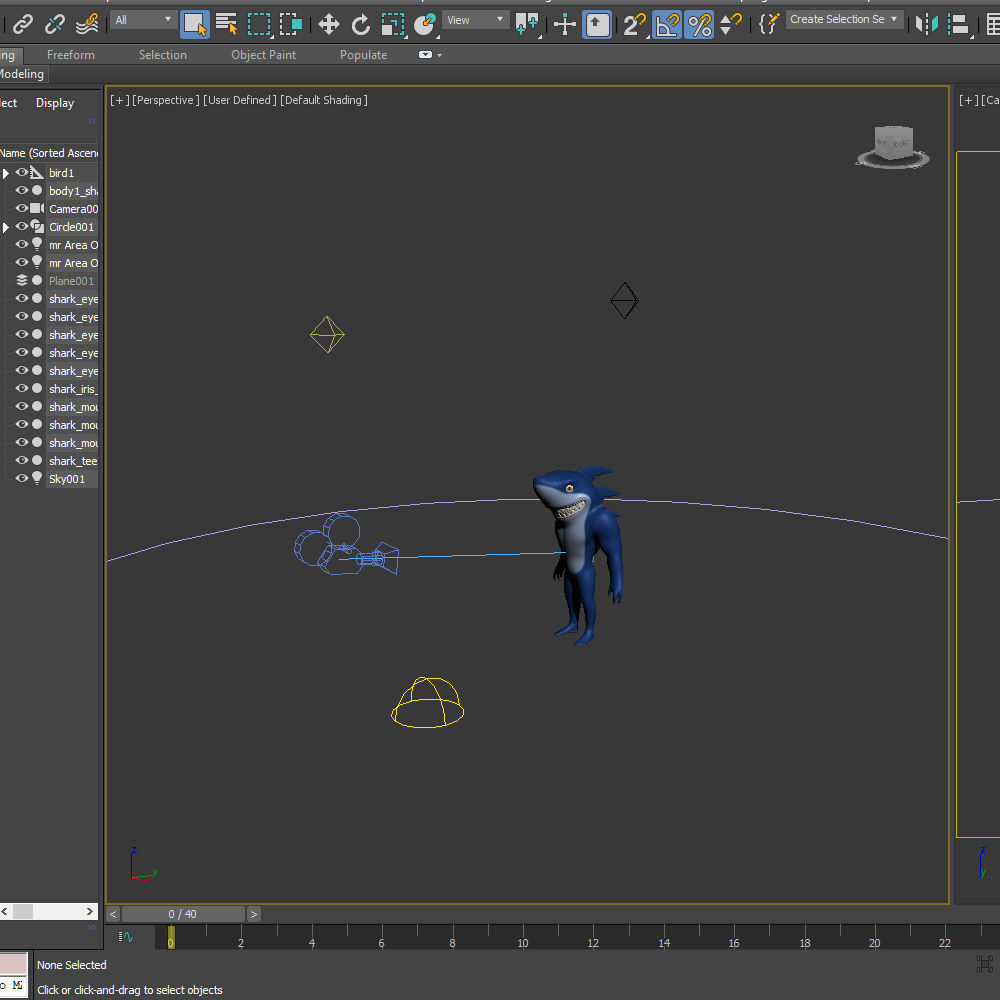Click the yellow skylight dome helper
Image resolution: width=1000 pixels, height=1000 pixels.
pos(427,702)
